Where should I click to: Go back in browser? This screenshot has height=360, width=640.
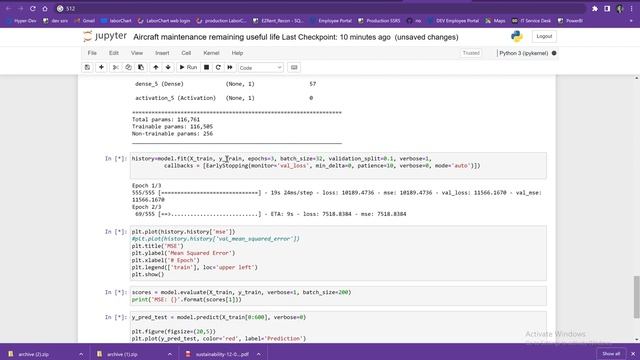[x=8, y=8]
